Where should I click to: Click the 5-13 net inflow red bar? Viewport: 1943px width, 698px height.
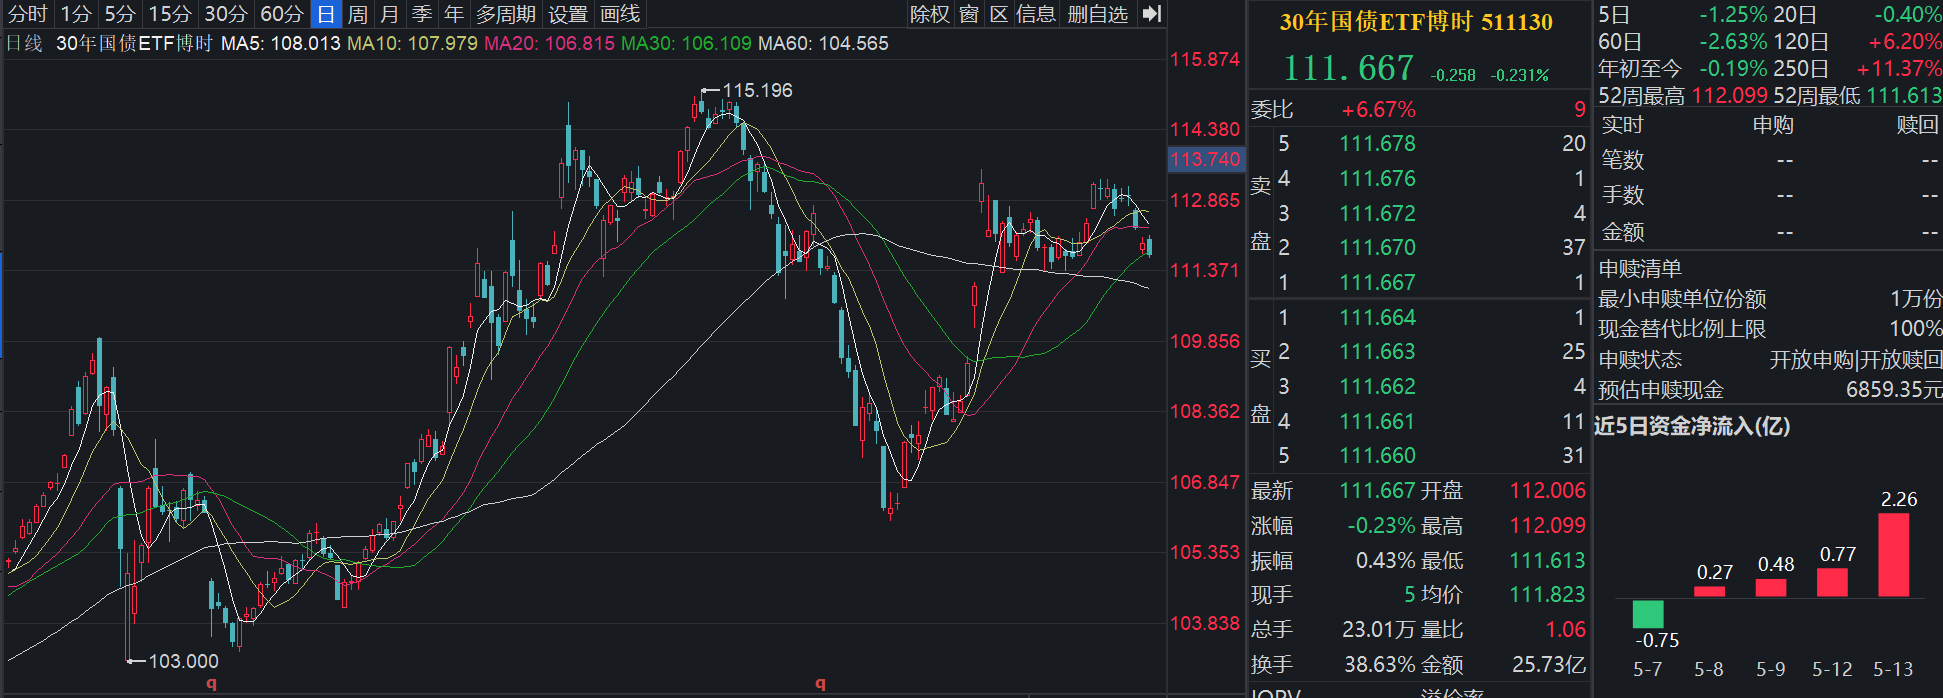[1893, 555]
